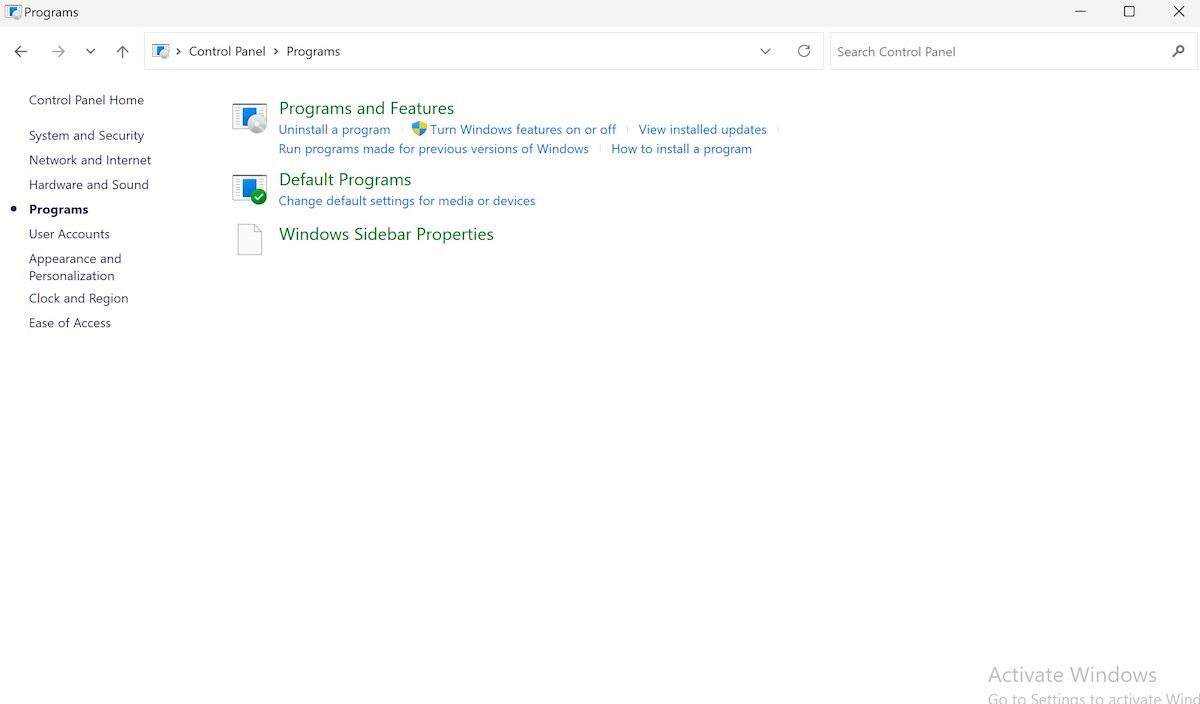Go back using the back arrow
Screen dimensions: 1200x704
coord(21,51)
